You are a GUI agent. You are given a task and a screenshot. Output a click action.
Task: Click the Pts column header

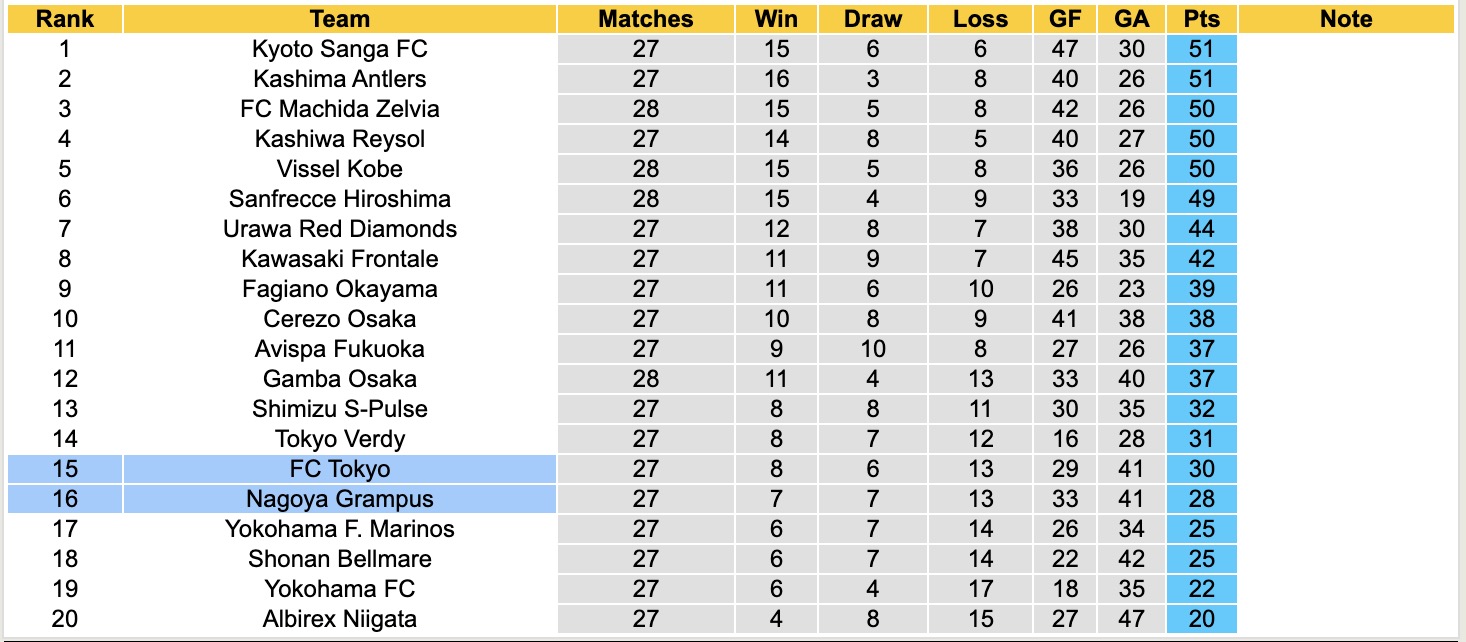tap(1201, 19)
